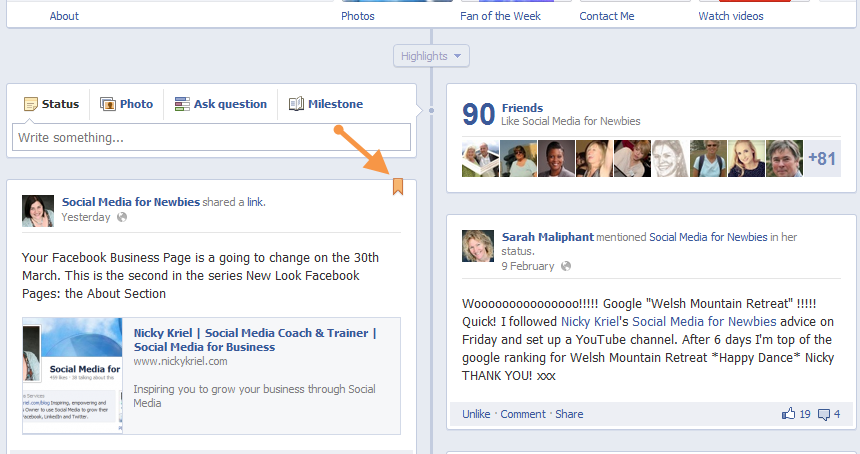Click www.nickykriel.com URL text
860x454 pixels.
(180, 361)
